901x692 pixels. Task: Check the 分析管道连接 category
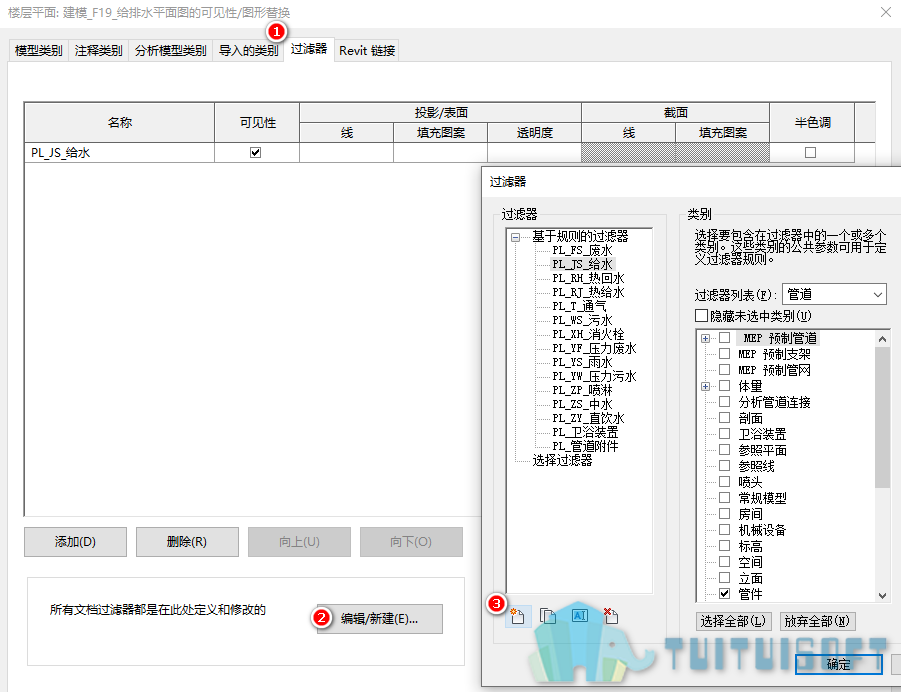[x=725, y=402]
